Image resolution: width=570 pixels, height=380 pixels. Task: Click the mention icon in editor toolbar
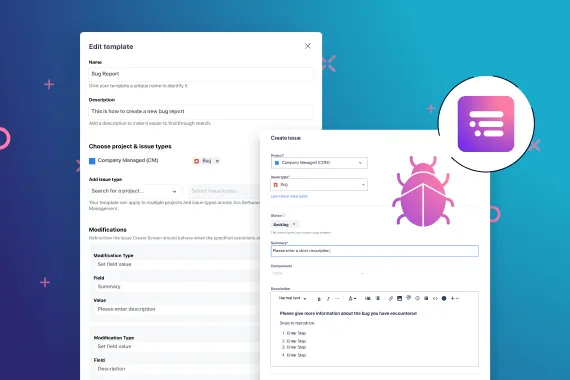[x=409, y=298]
